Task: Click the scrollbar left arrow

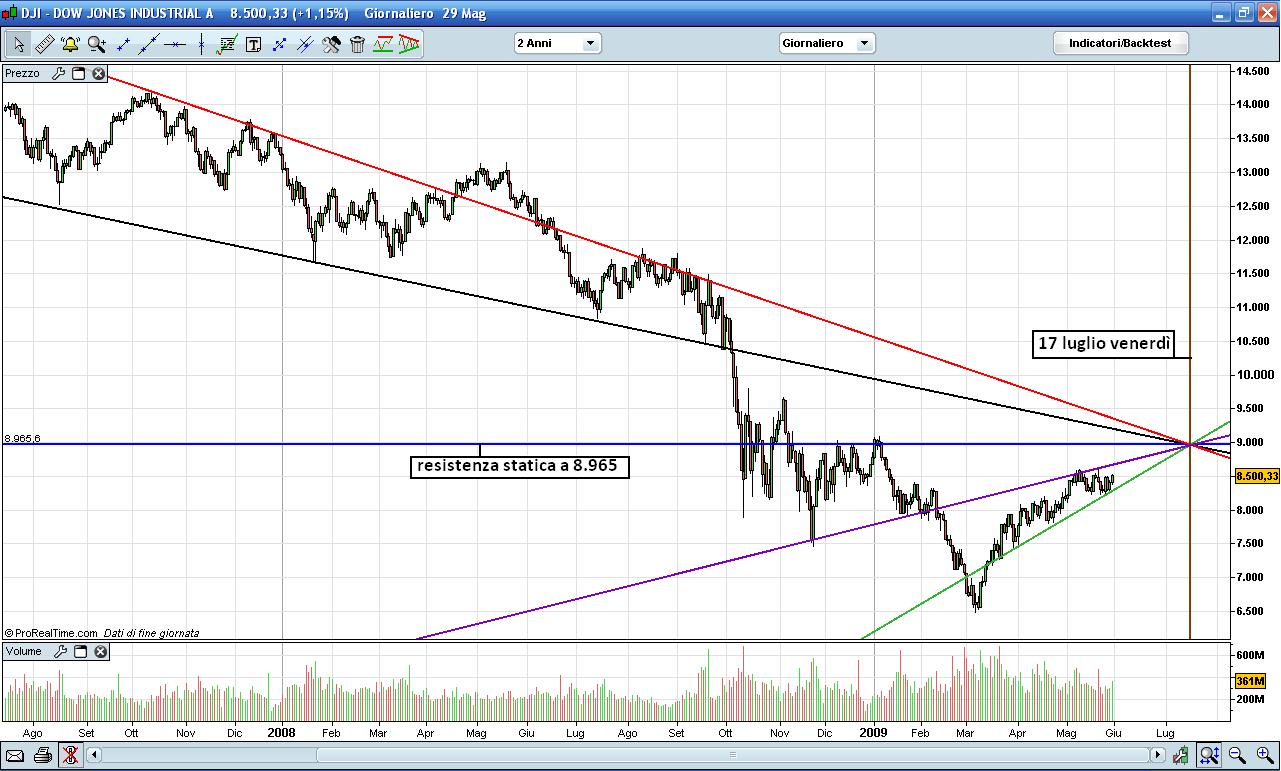Action: [x=95, y=755]
